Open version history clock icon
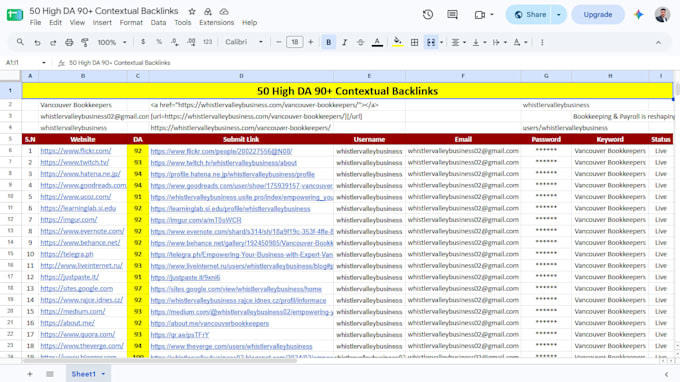 pyautogui.click(x=428, y=15)
